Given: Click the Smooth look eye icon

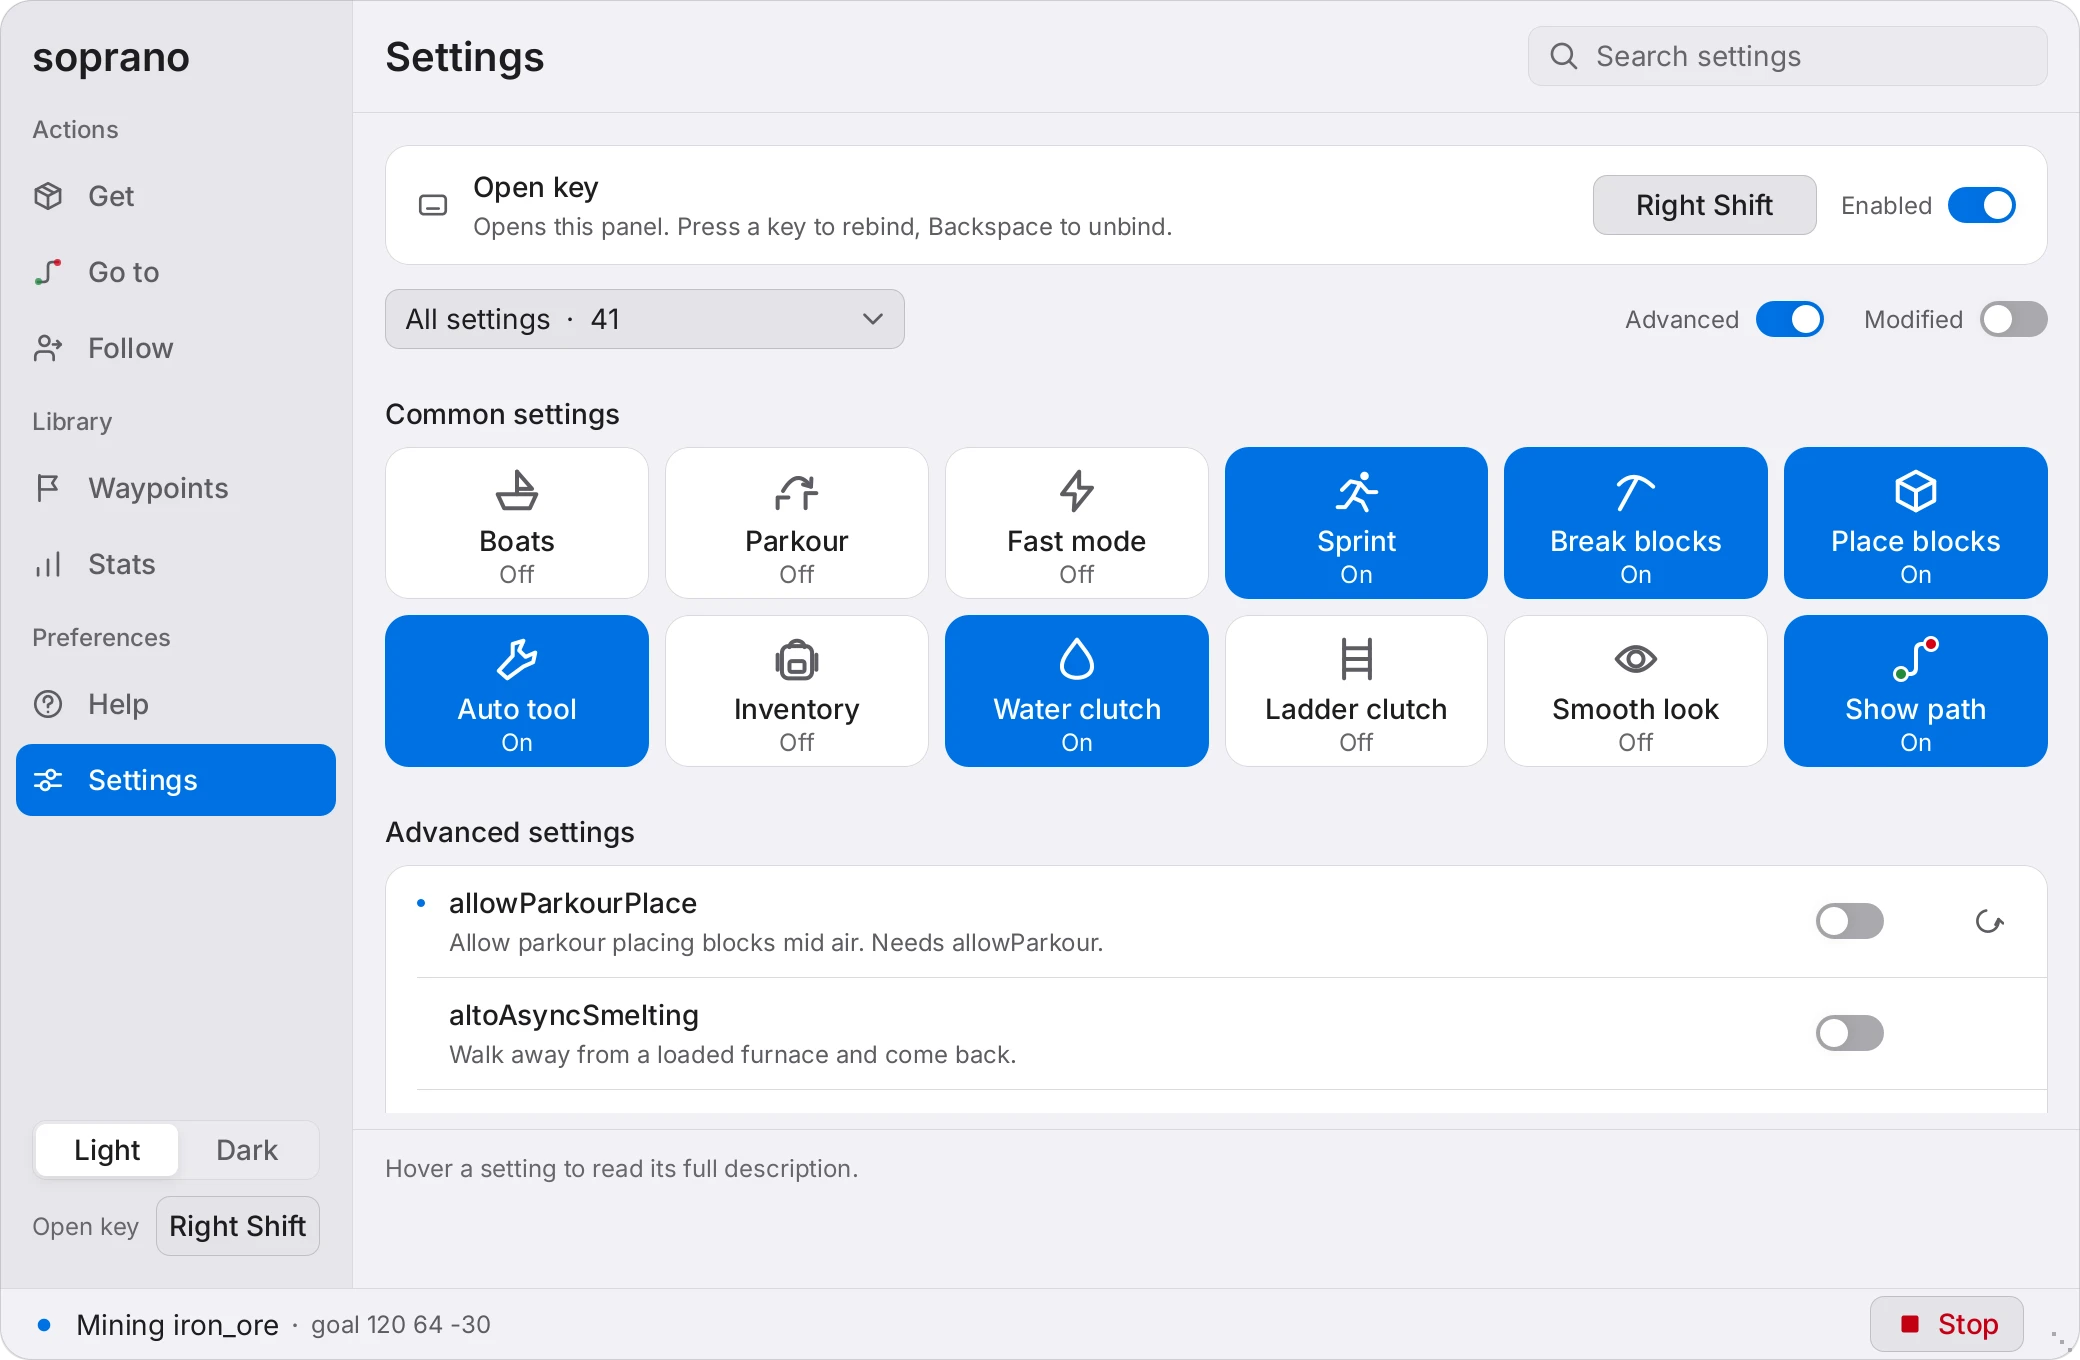Looking at the screenshot, I should point(1636,659).
